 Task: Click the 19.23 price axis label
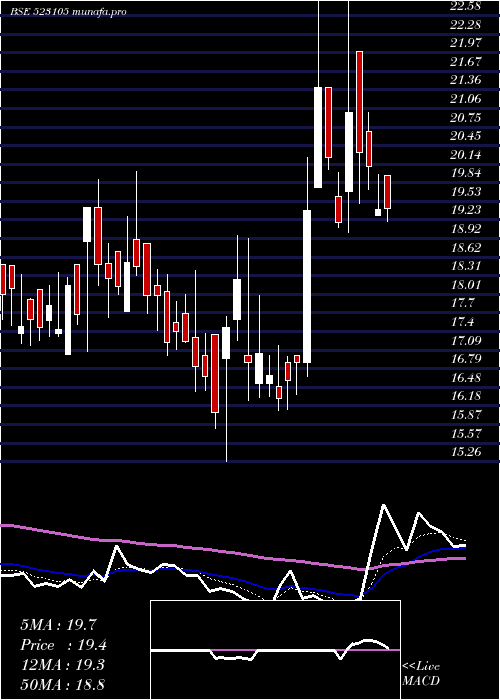[466, 210]
